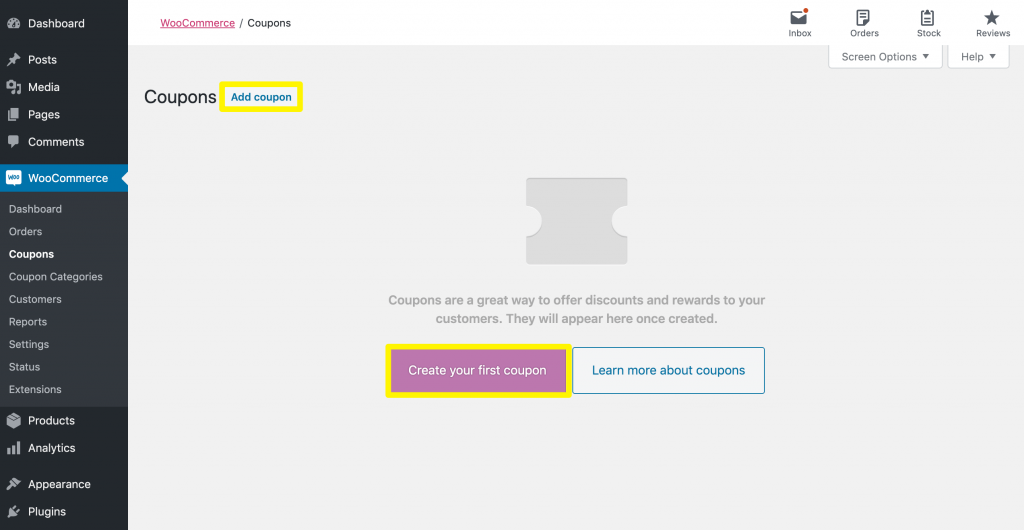Image resolution: width=1024 pixels, height=530 pixels.
Task: Click Learn more about coupons button
Action: pyautogui.click(x=668, y=371)
